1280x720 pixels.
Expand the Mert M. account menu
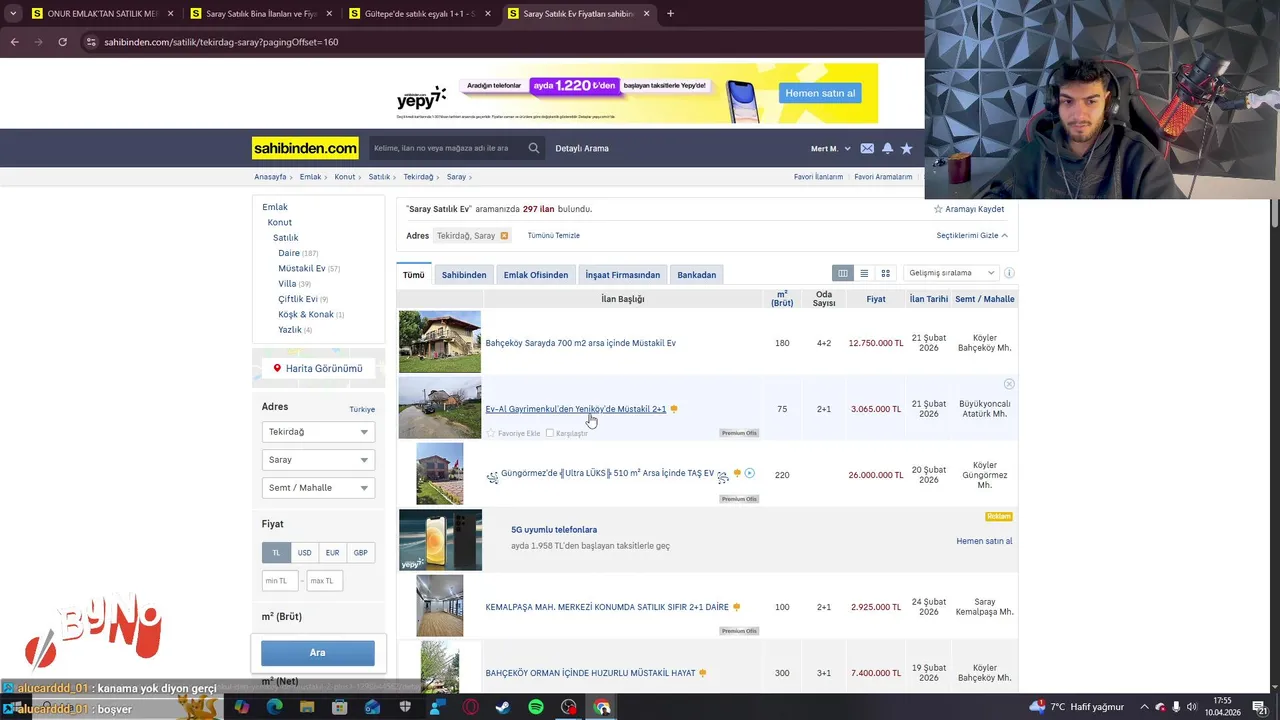coord(830,148)
